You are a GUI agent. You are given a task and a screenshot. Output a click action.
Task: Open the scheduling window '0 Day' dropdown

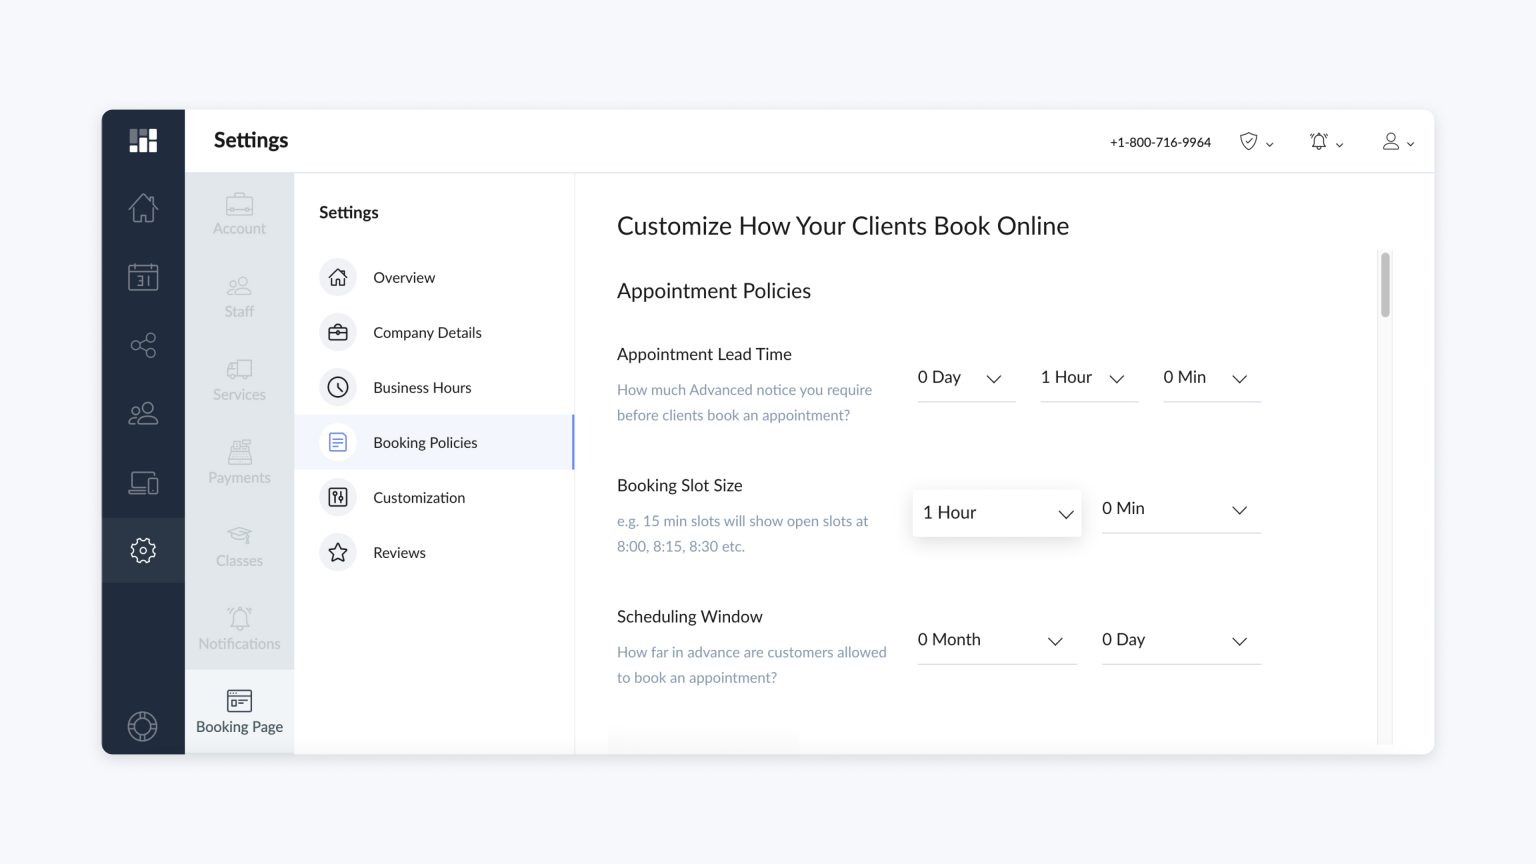(x=1181, y=640)
